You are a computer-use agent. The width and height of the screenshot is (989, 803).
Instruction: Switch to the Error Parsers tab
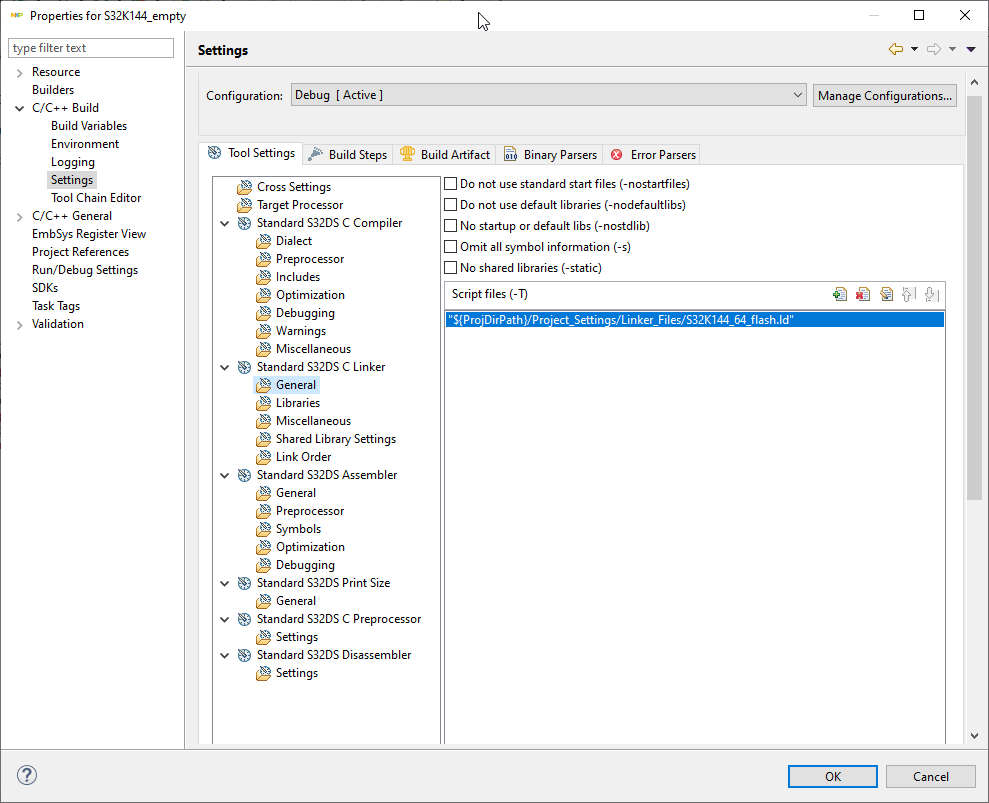tap(652, 155)
